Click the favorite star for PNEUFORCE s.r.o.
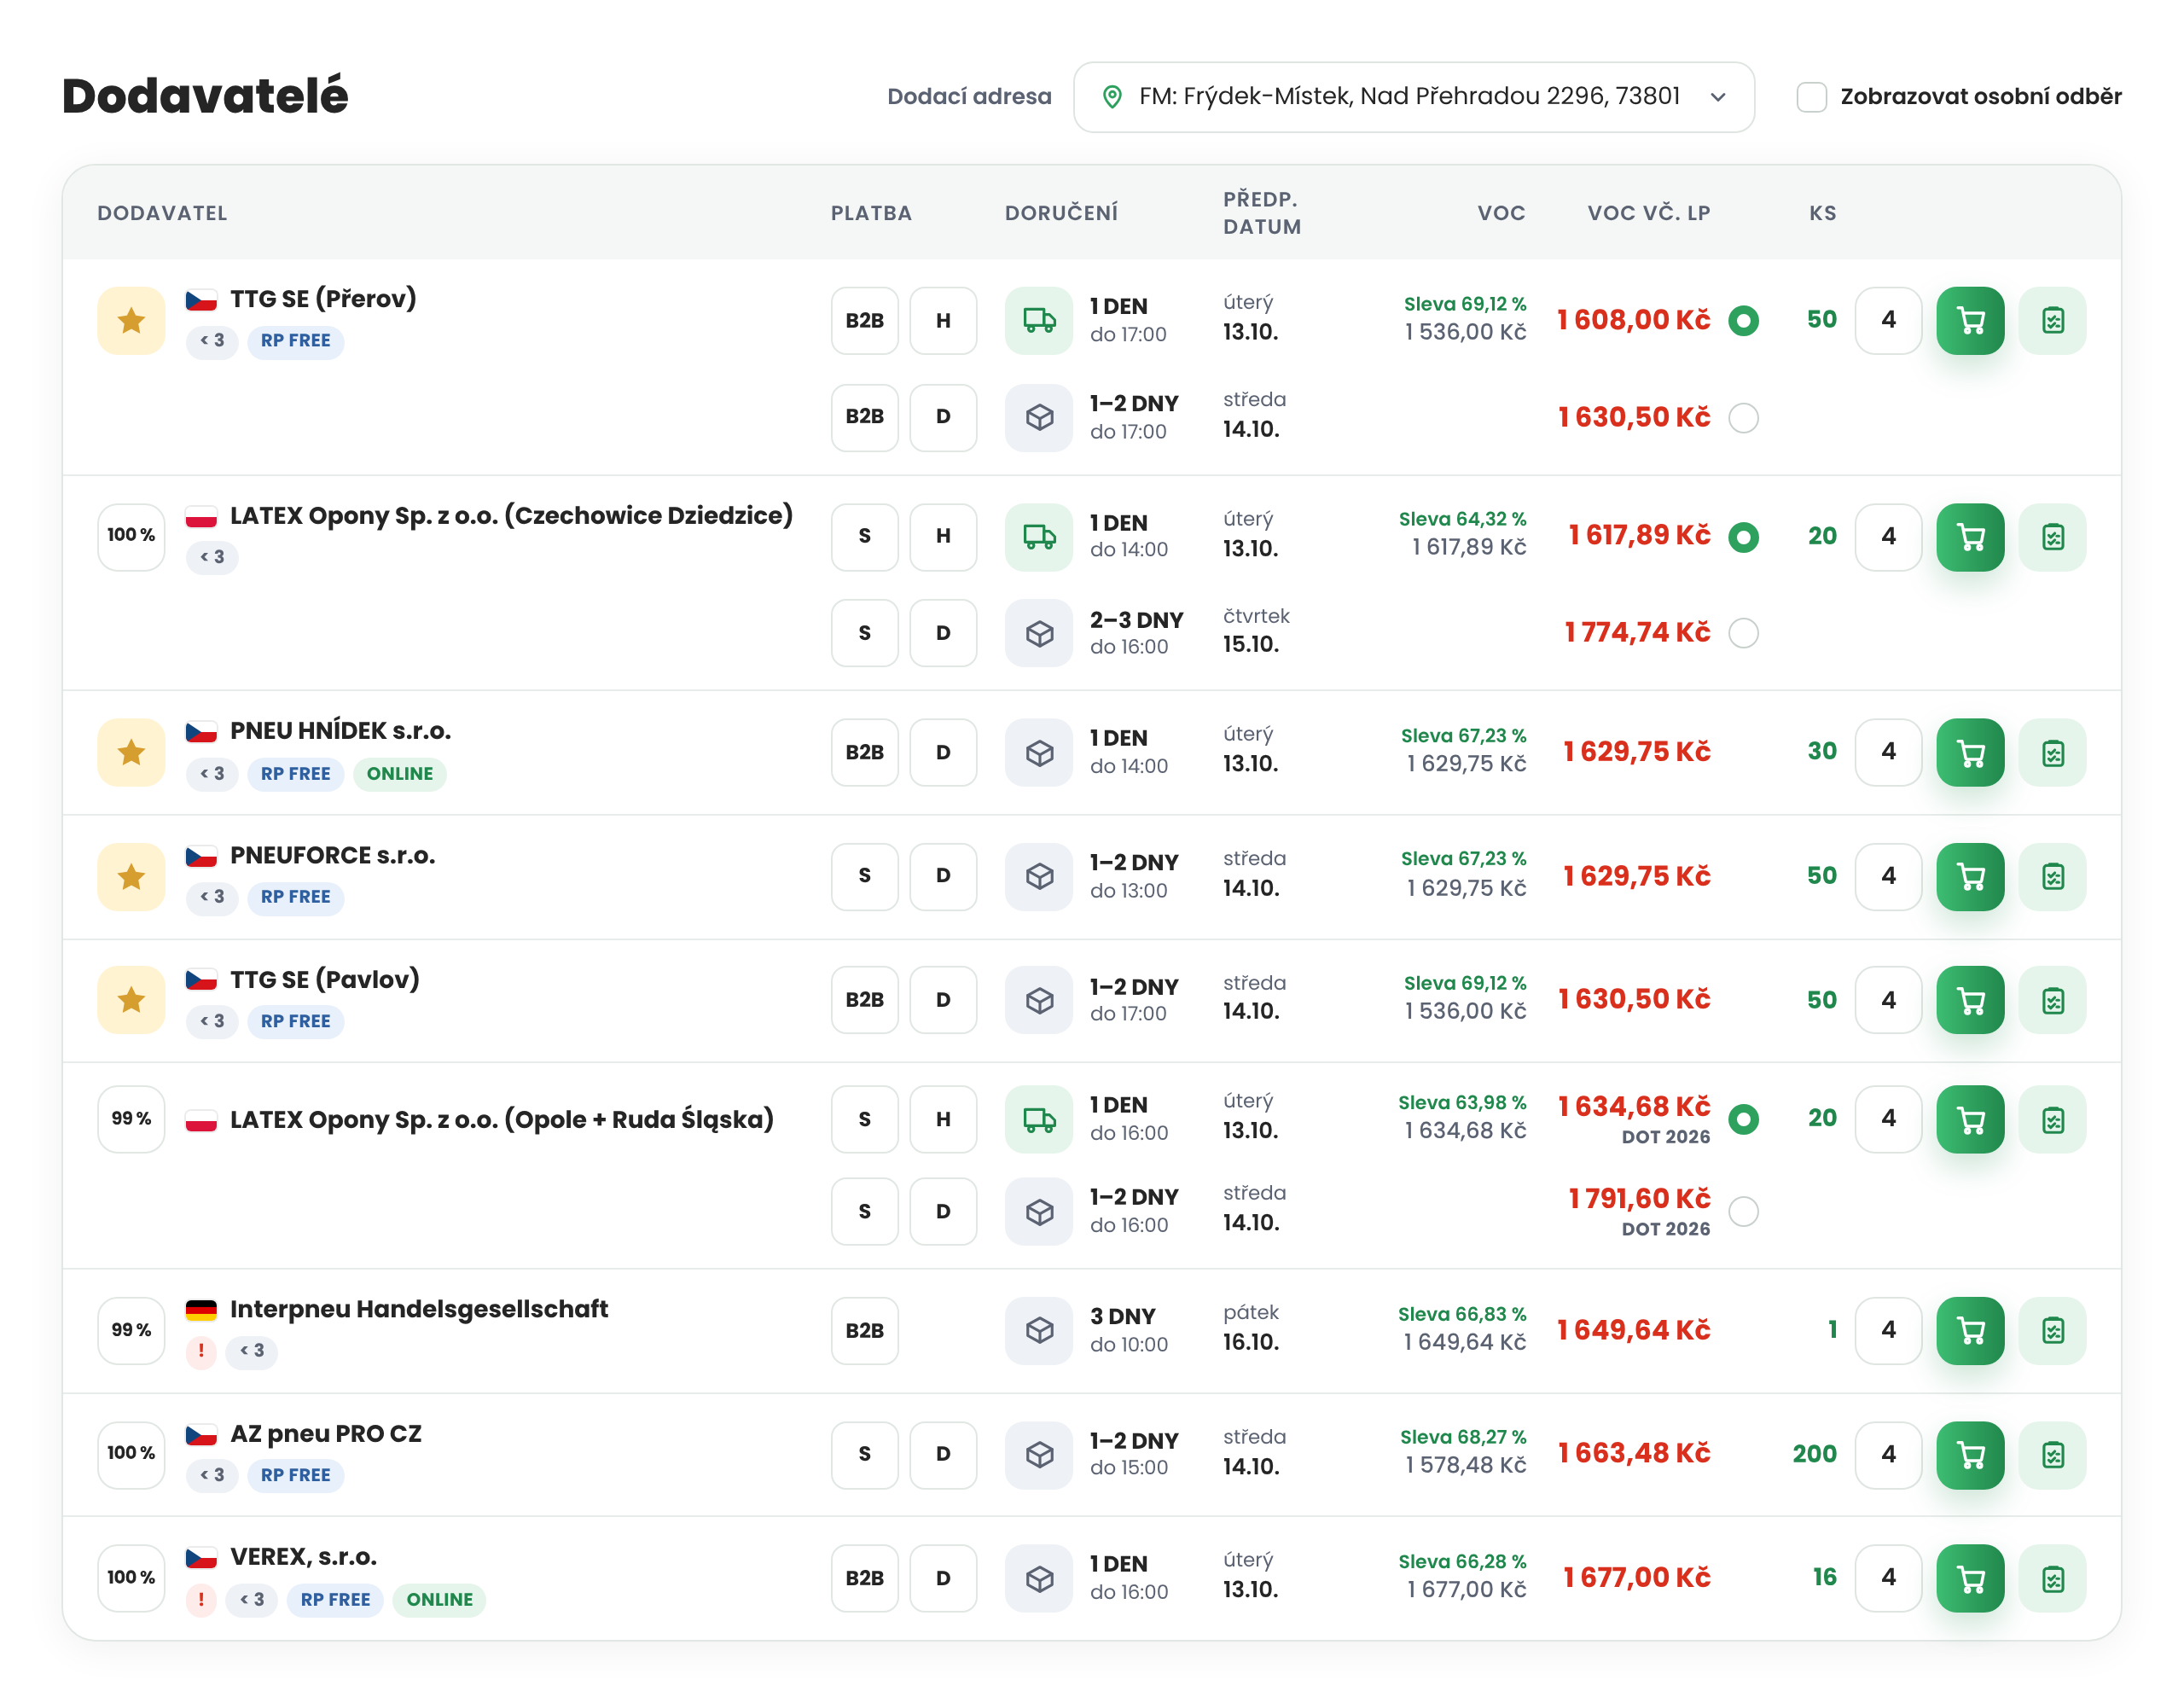2184x1703 pixels. tap(131, 877)
